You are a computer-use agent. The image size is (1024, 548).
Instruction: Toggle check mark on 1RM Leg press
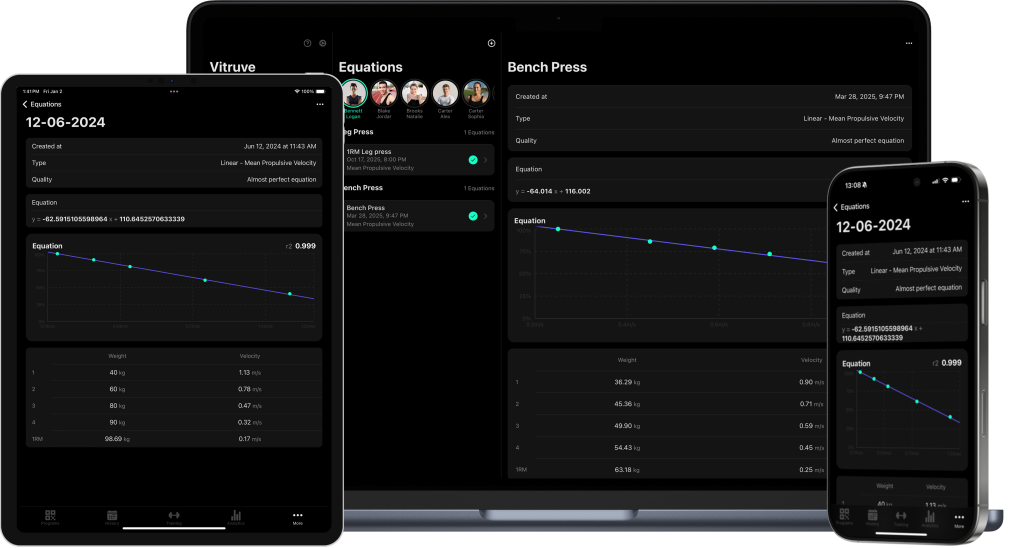tap(472, 160)
